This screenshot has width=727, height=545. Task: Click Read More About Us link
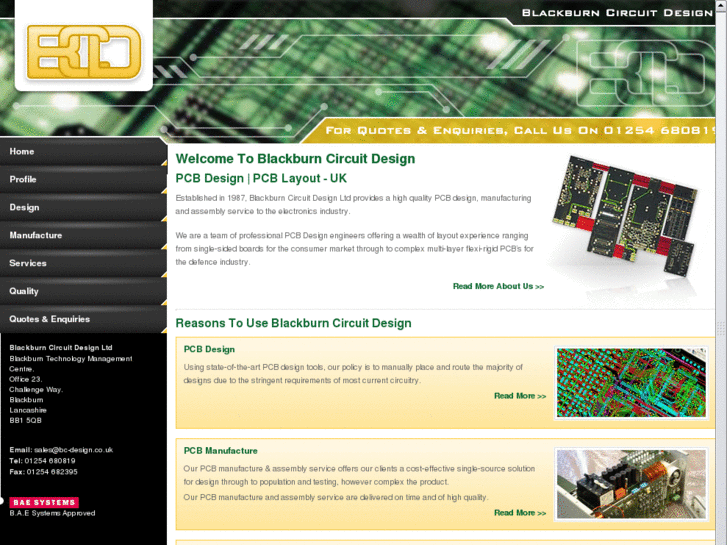coord(498,286)
